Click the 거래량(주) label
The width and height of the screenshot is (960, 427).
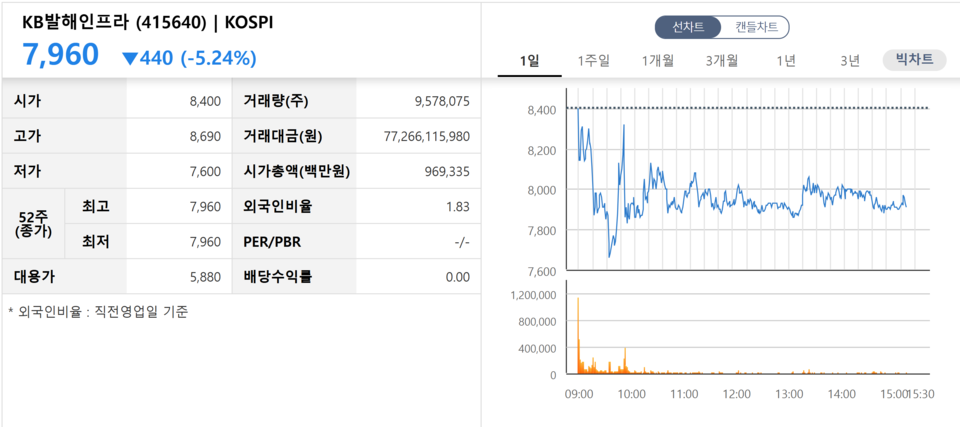277,102
